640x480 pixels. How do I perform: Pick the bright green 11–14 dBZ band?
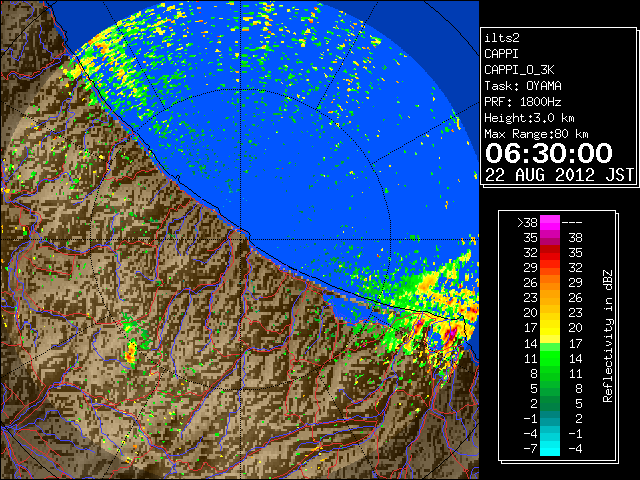550,358
